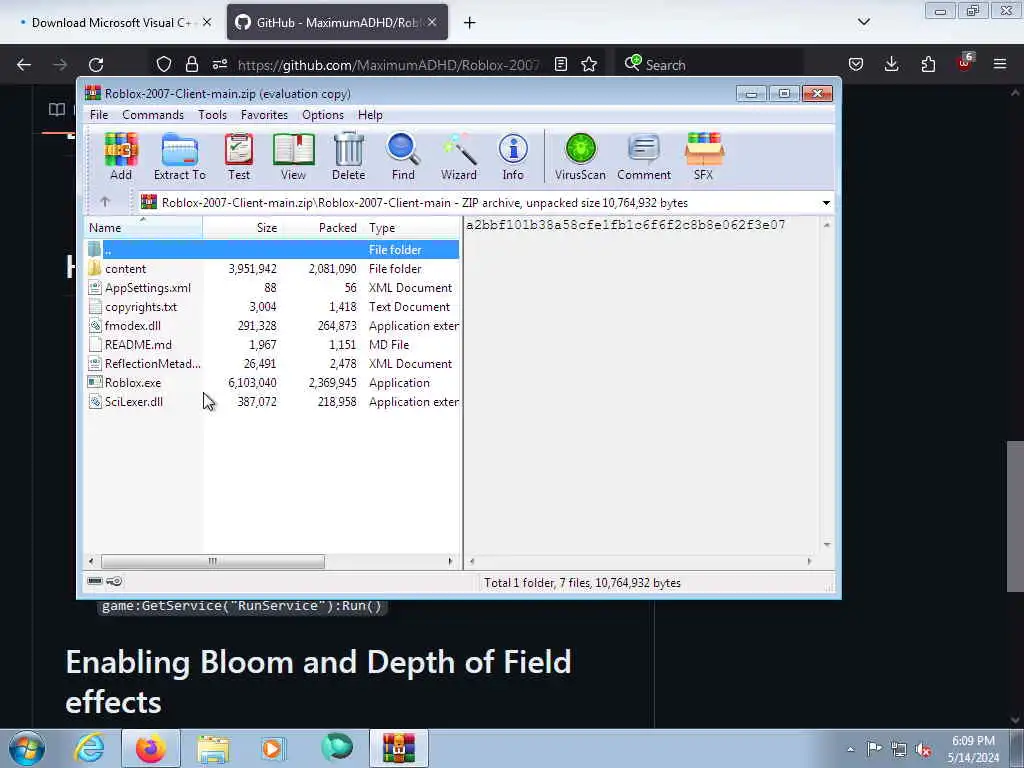1024x768 pixels.
Task: Click the comment pane down scroll arrow
Action: tap(827, 545)
